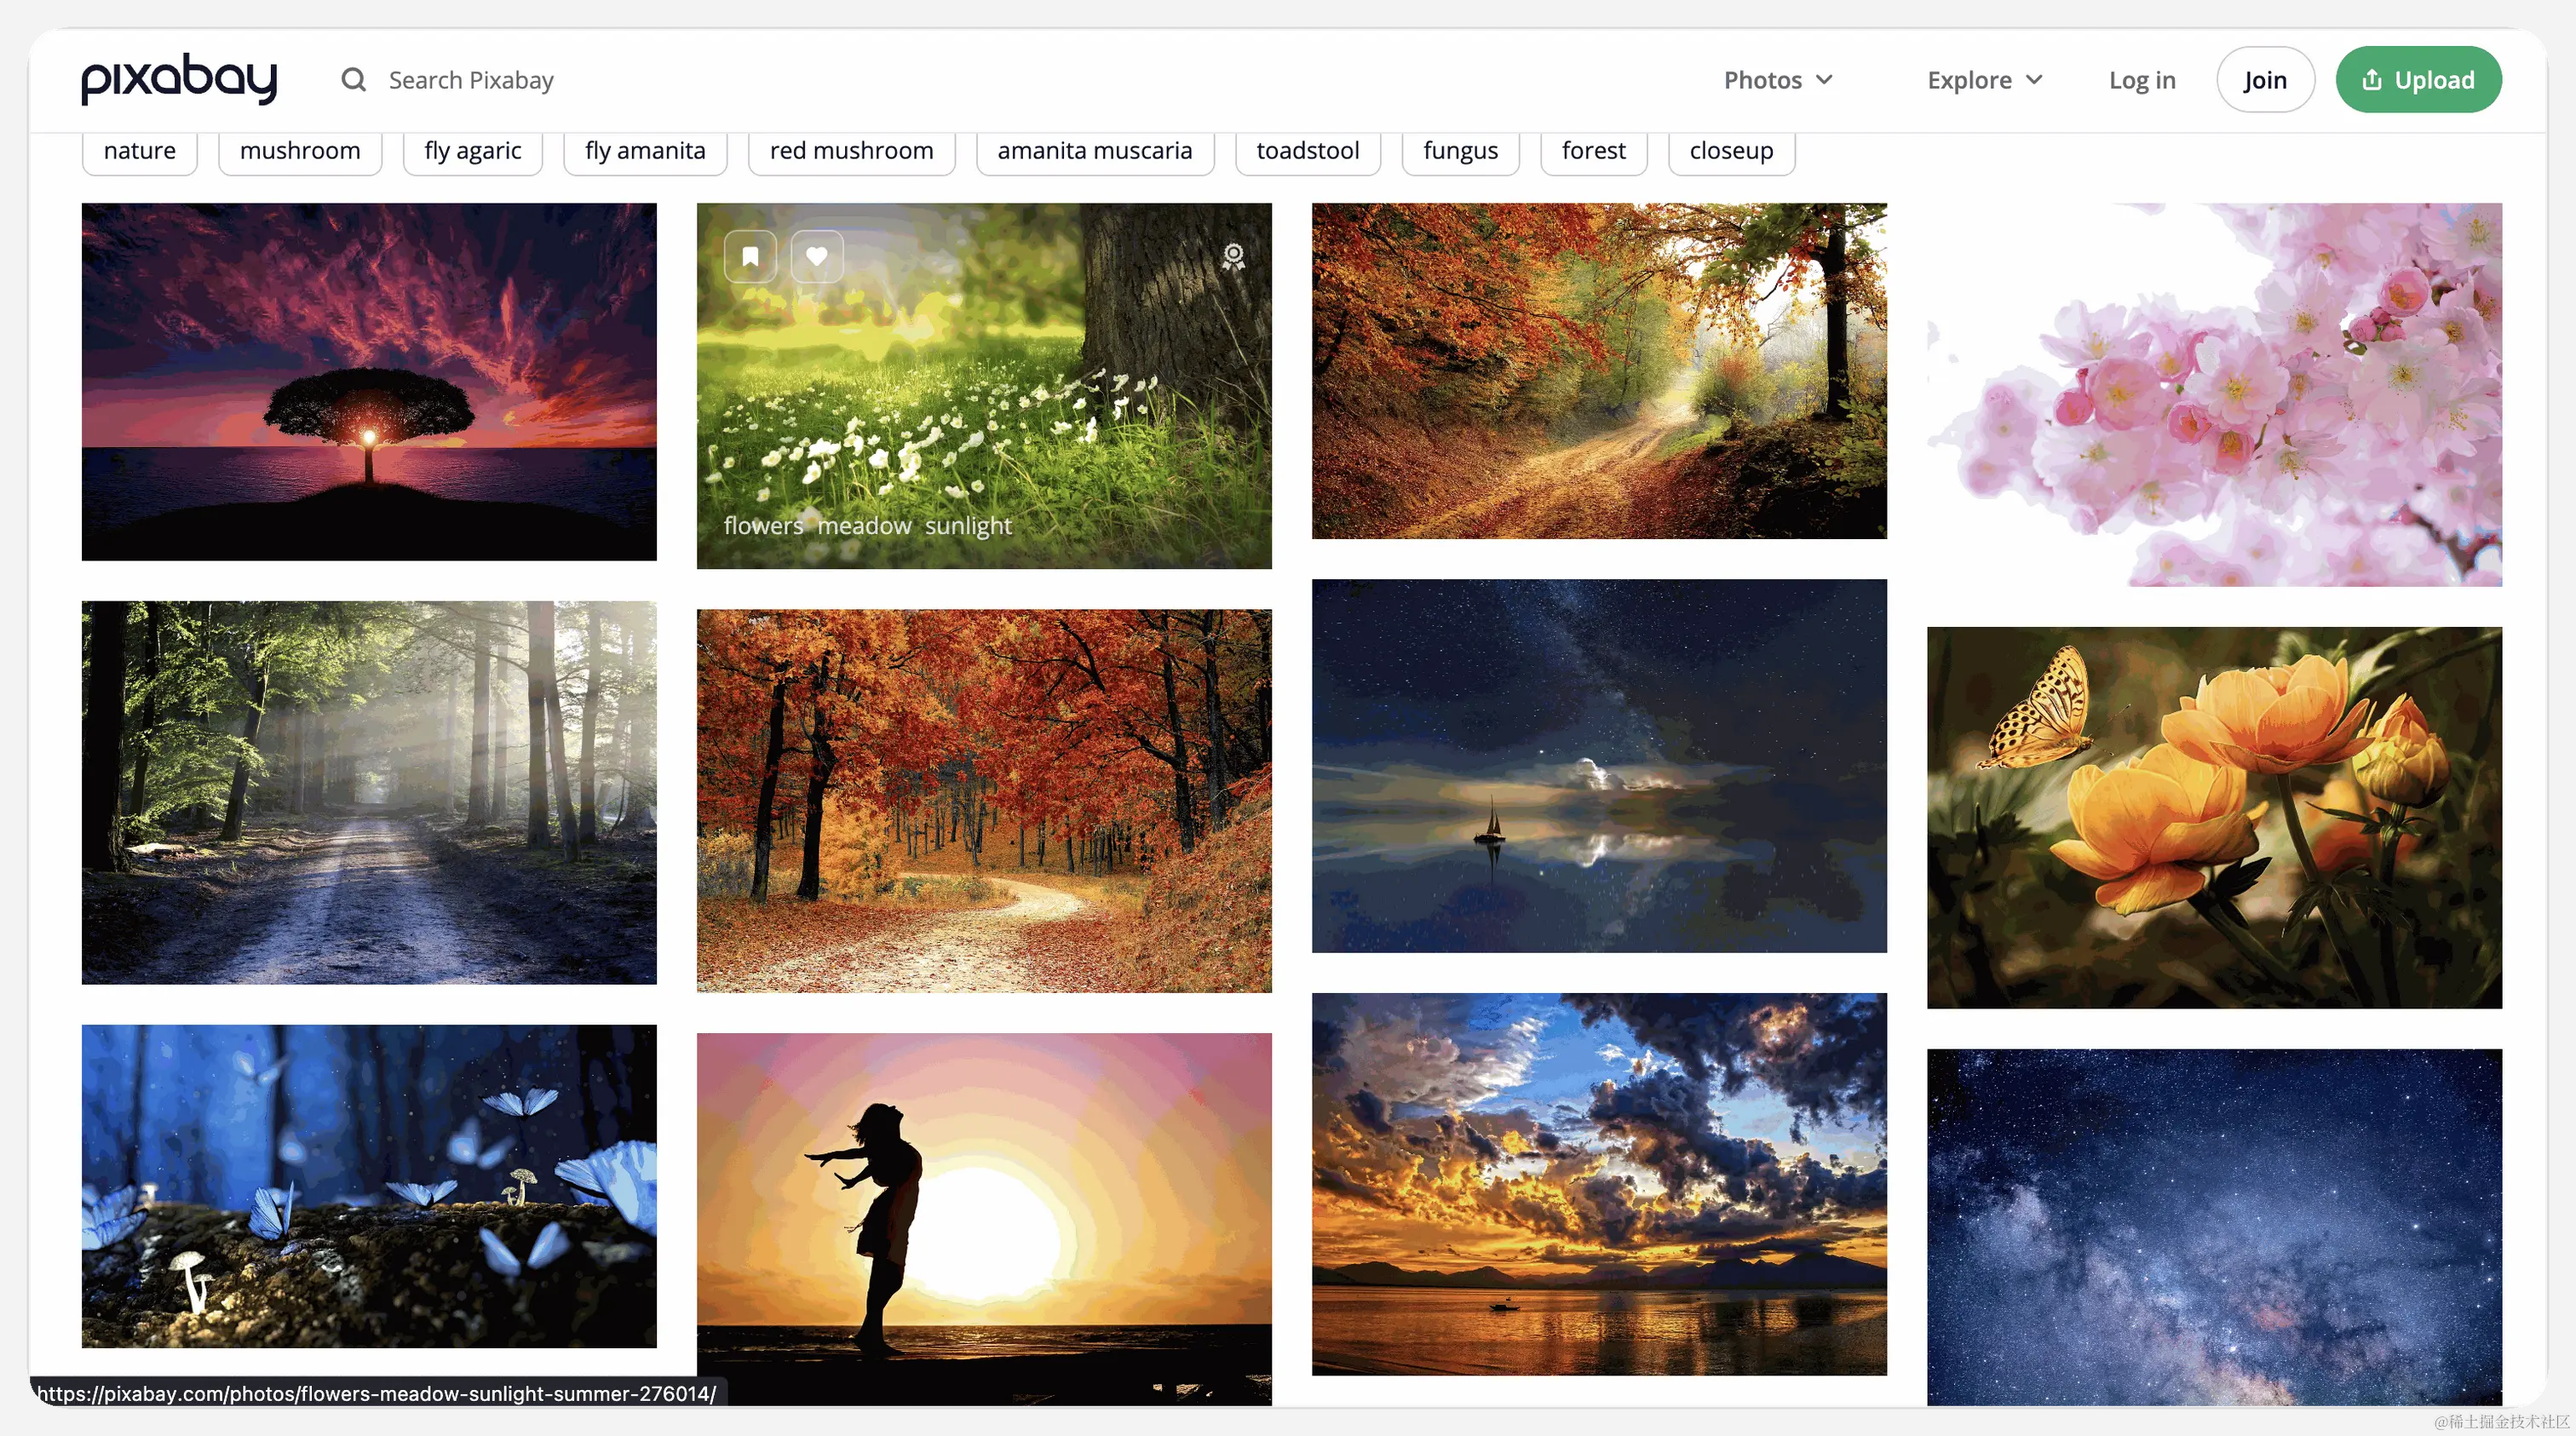Expand the Explore menu

click(1984, 80)
